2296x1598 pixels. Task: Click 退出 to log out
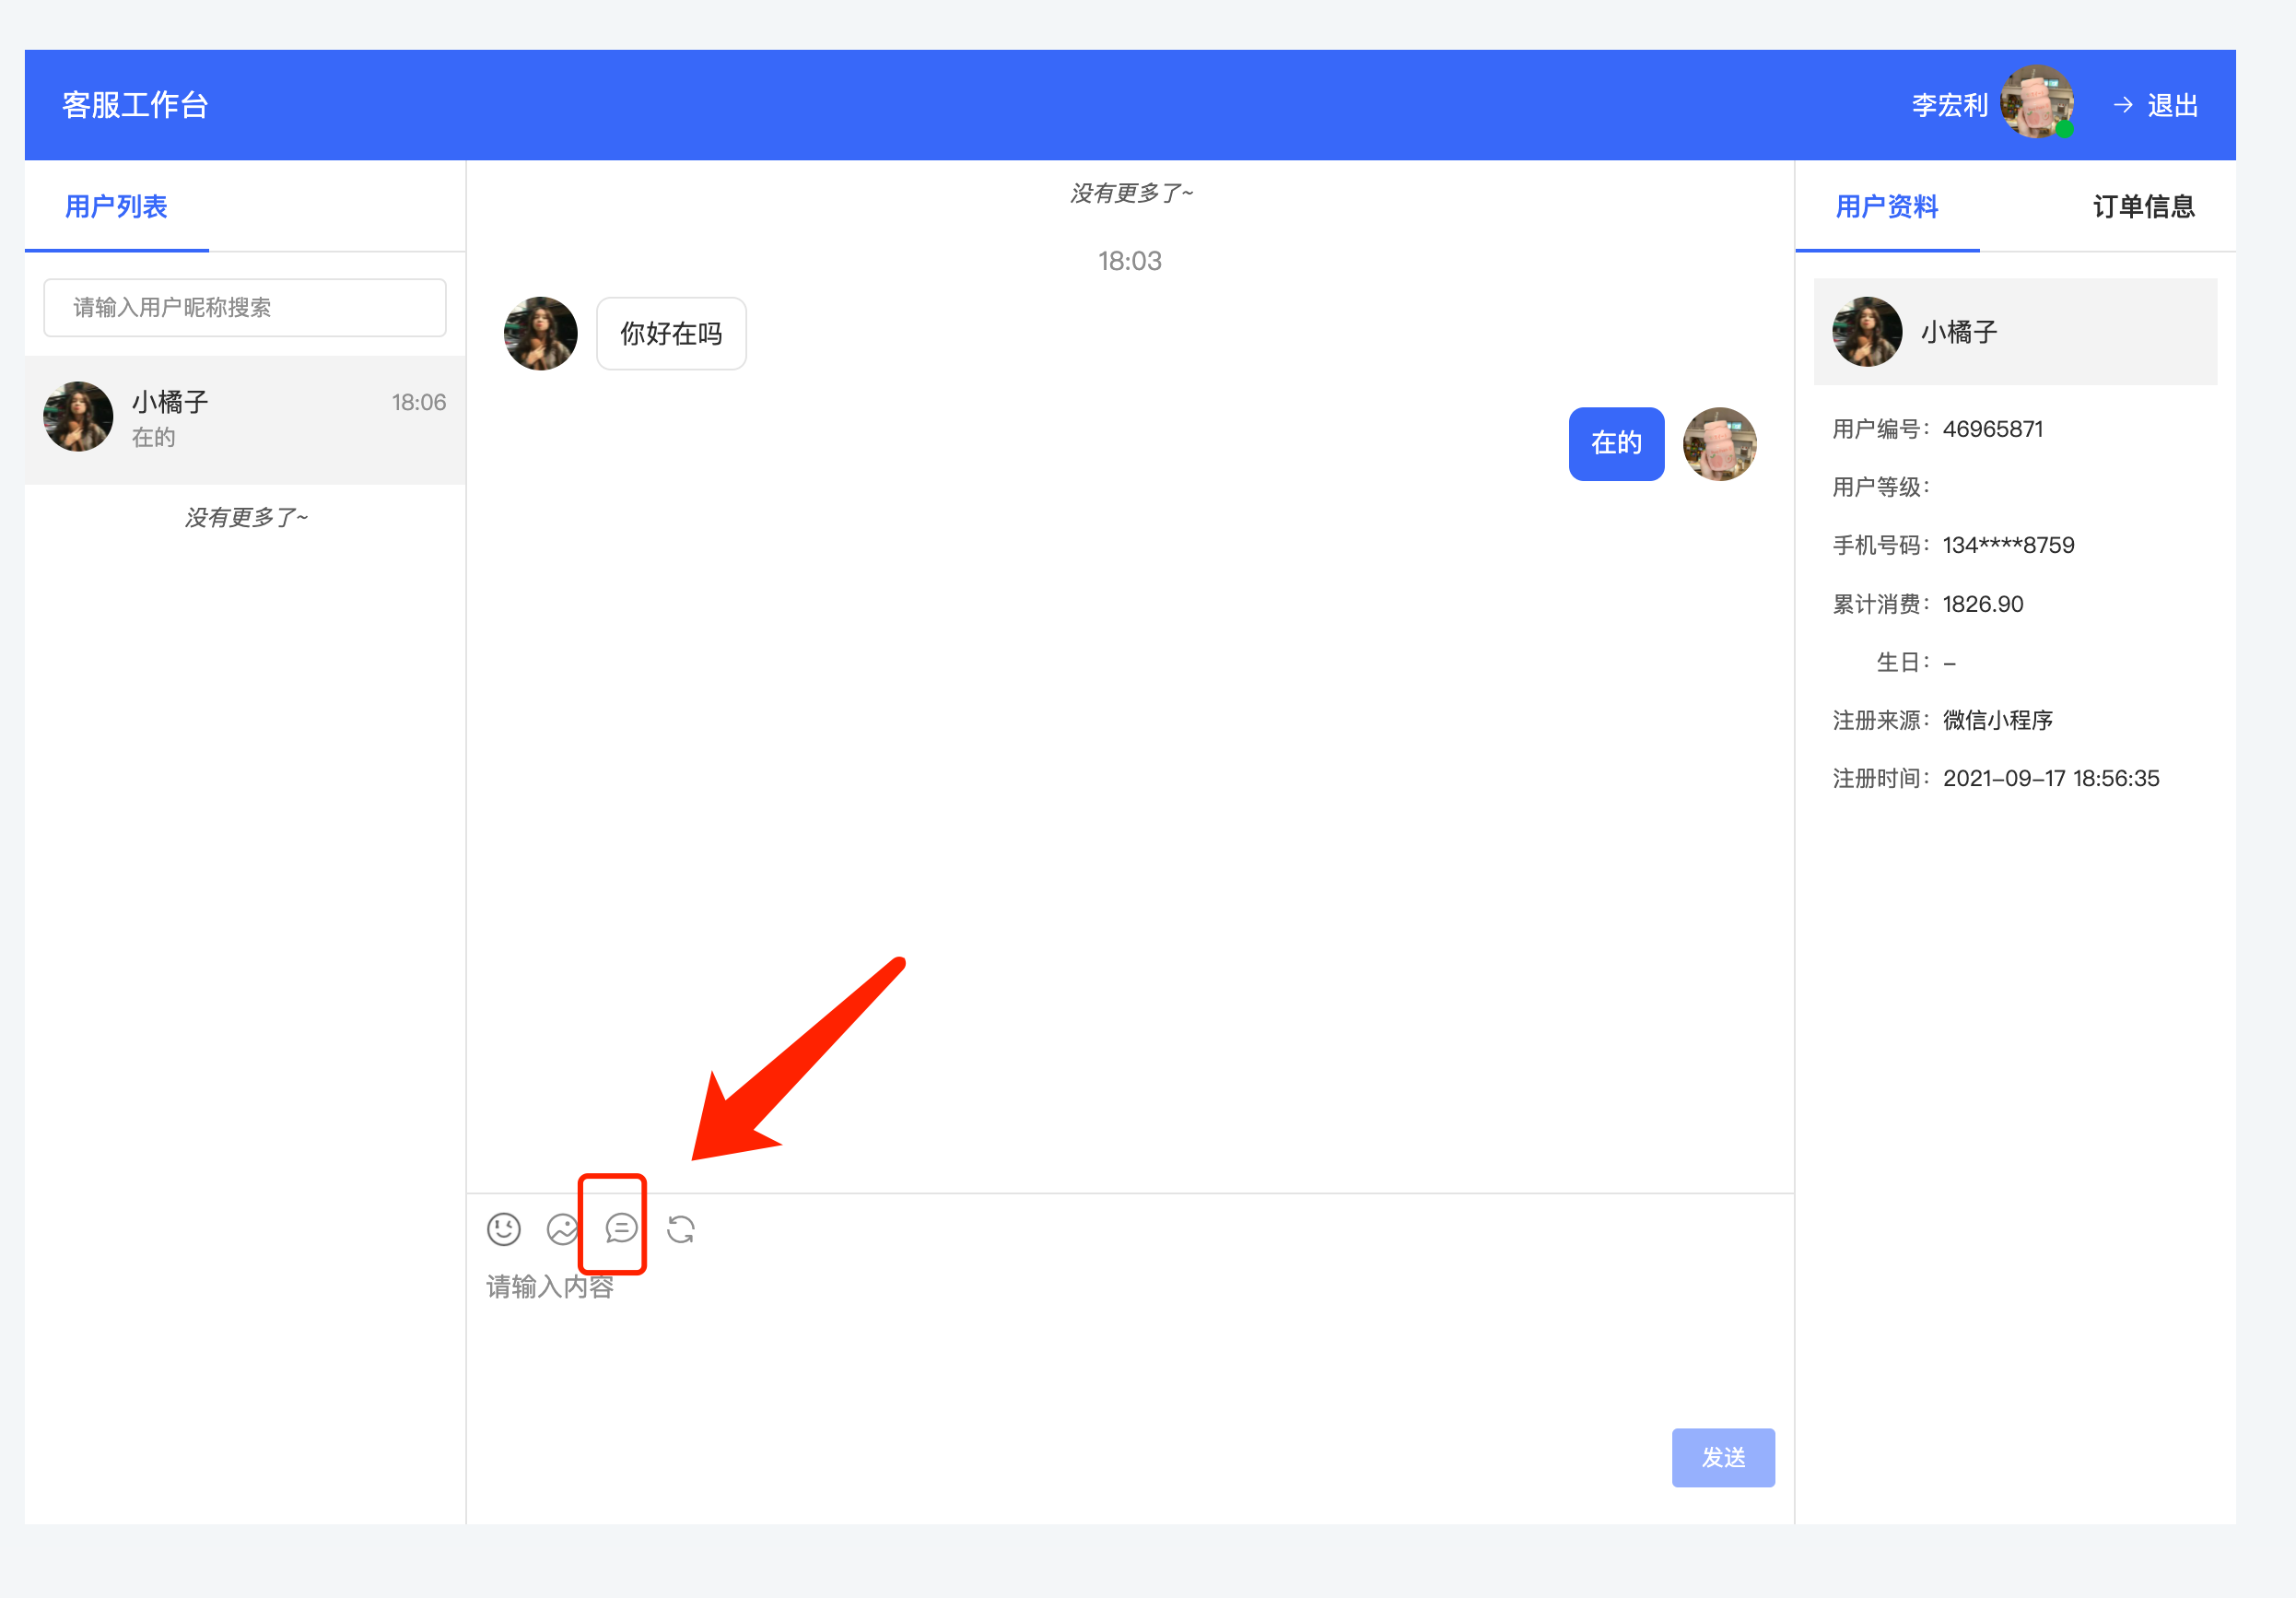[2172, 105]
